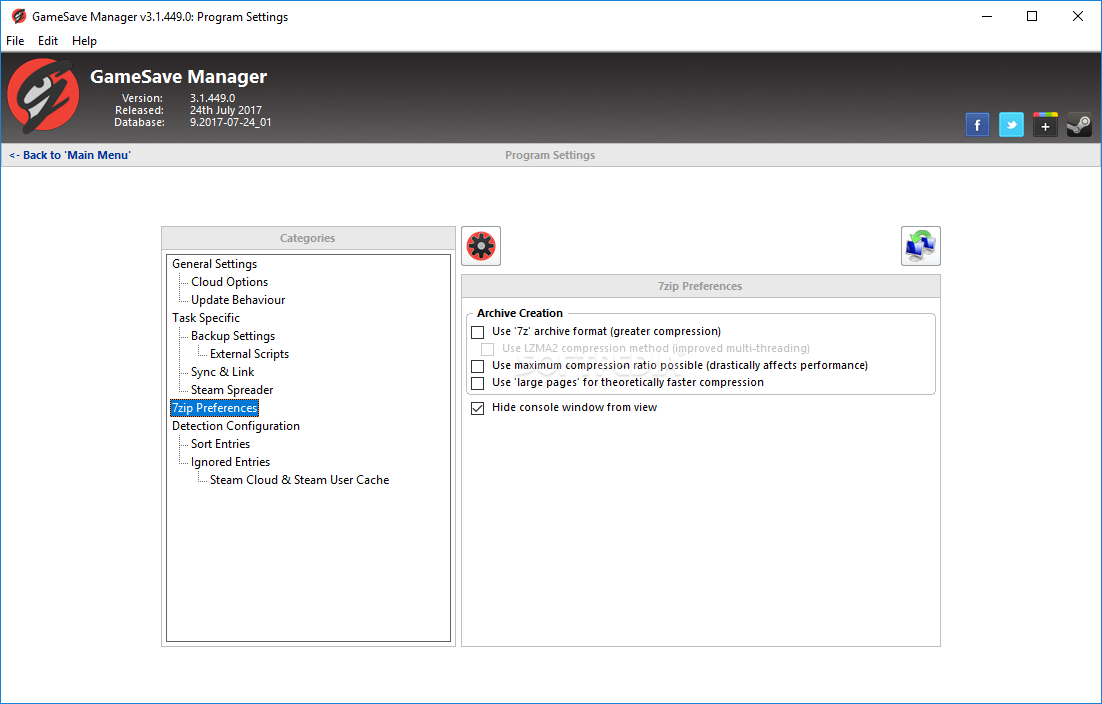Enable 'Use 7z archive format' checkbox
Image resolution: width=1102 pixels, height=704 pixels.
coord(478,332)
